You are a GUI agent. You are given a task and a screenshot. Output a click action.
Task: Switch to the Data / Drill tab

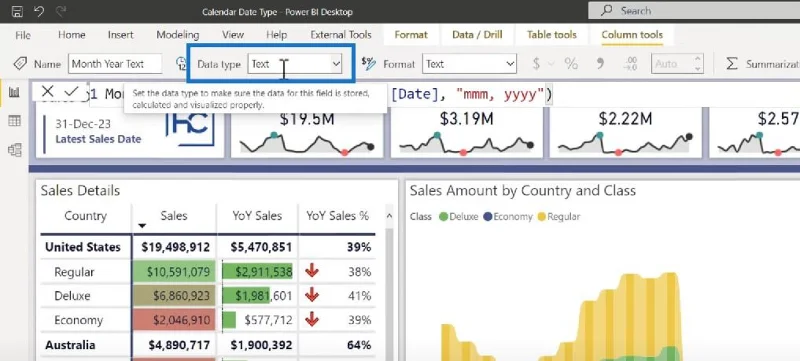[x=477, y=35]
